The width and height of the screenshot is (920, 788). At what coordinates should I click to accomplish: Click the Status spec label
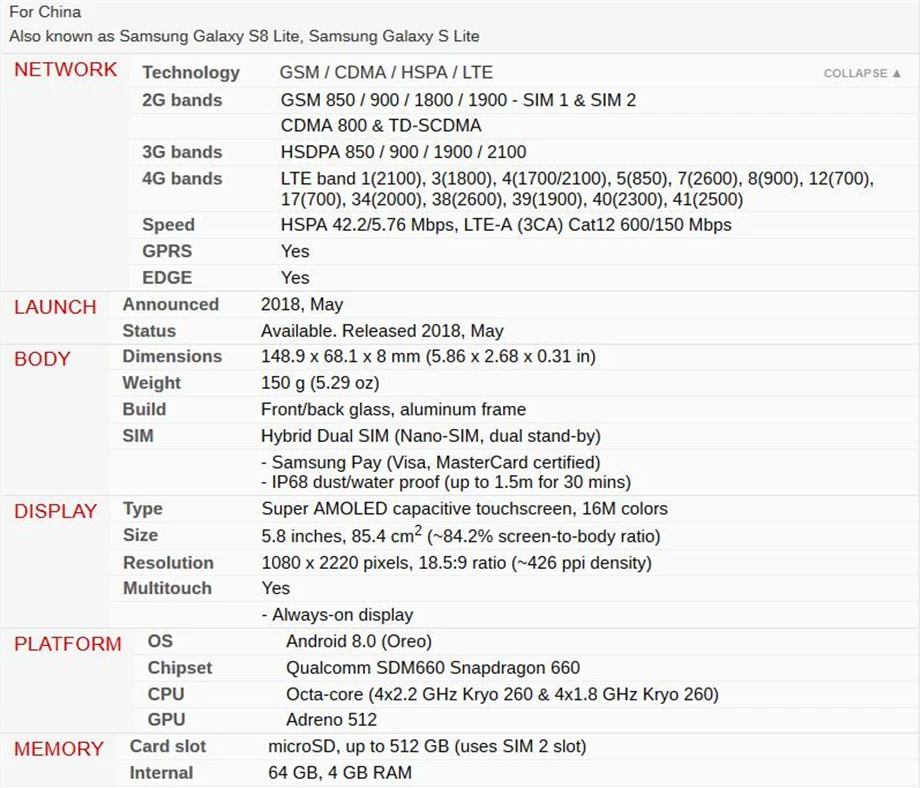149,331
